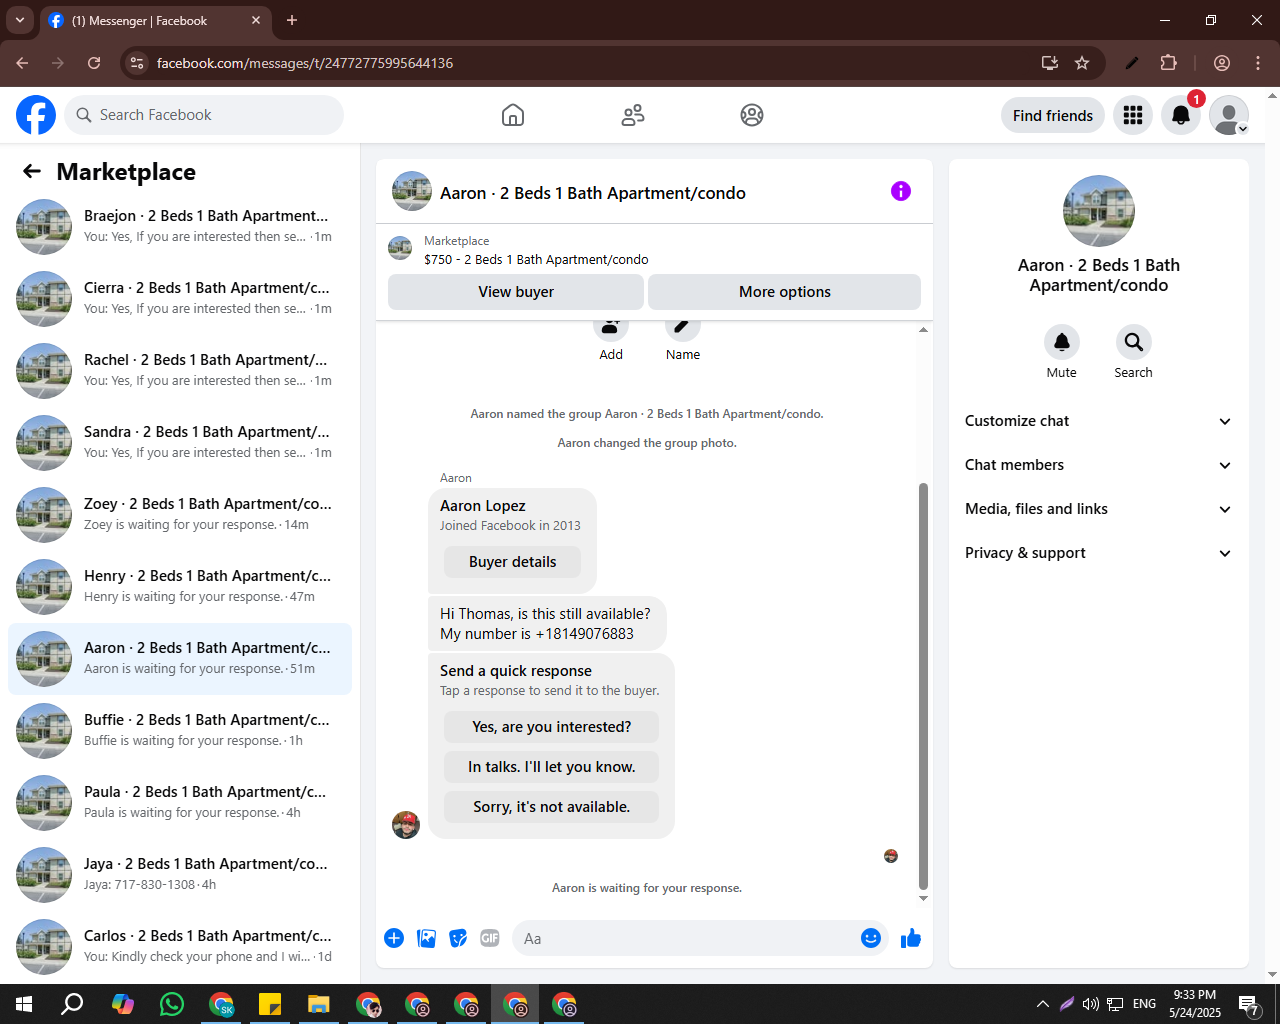The image size is (1280, 1024).
Task: Click the Find friends button
Action: click(x=1053, y=115)
